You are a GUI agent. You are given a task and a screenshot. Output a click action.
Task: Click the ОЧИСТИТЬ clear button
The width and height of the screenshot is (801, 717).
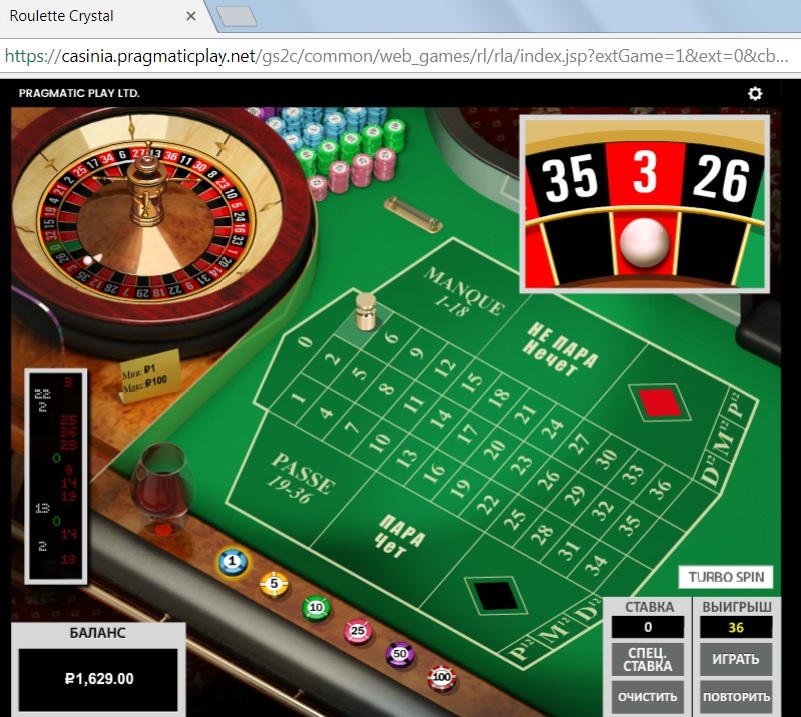click(648, 698)
